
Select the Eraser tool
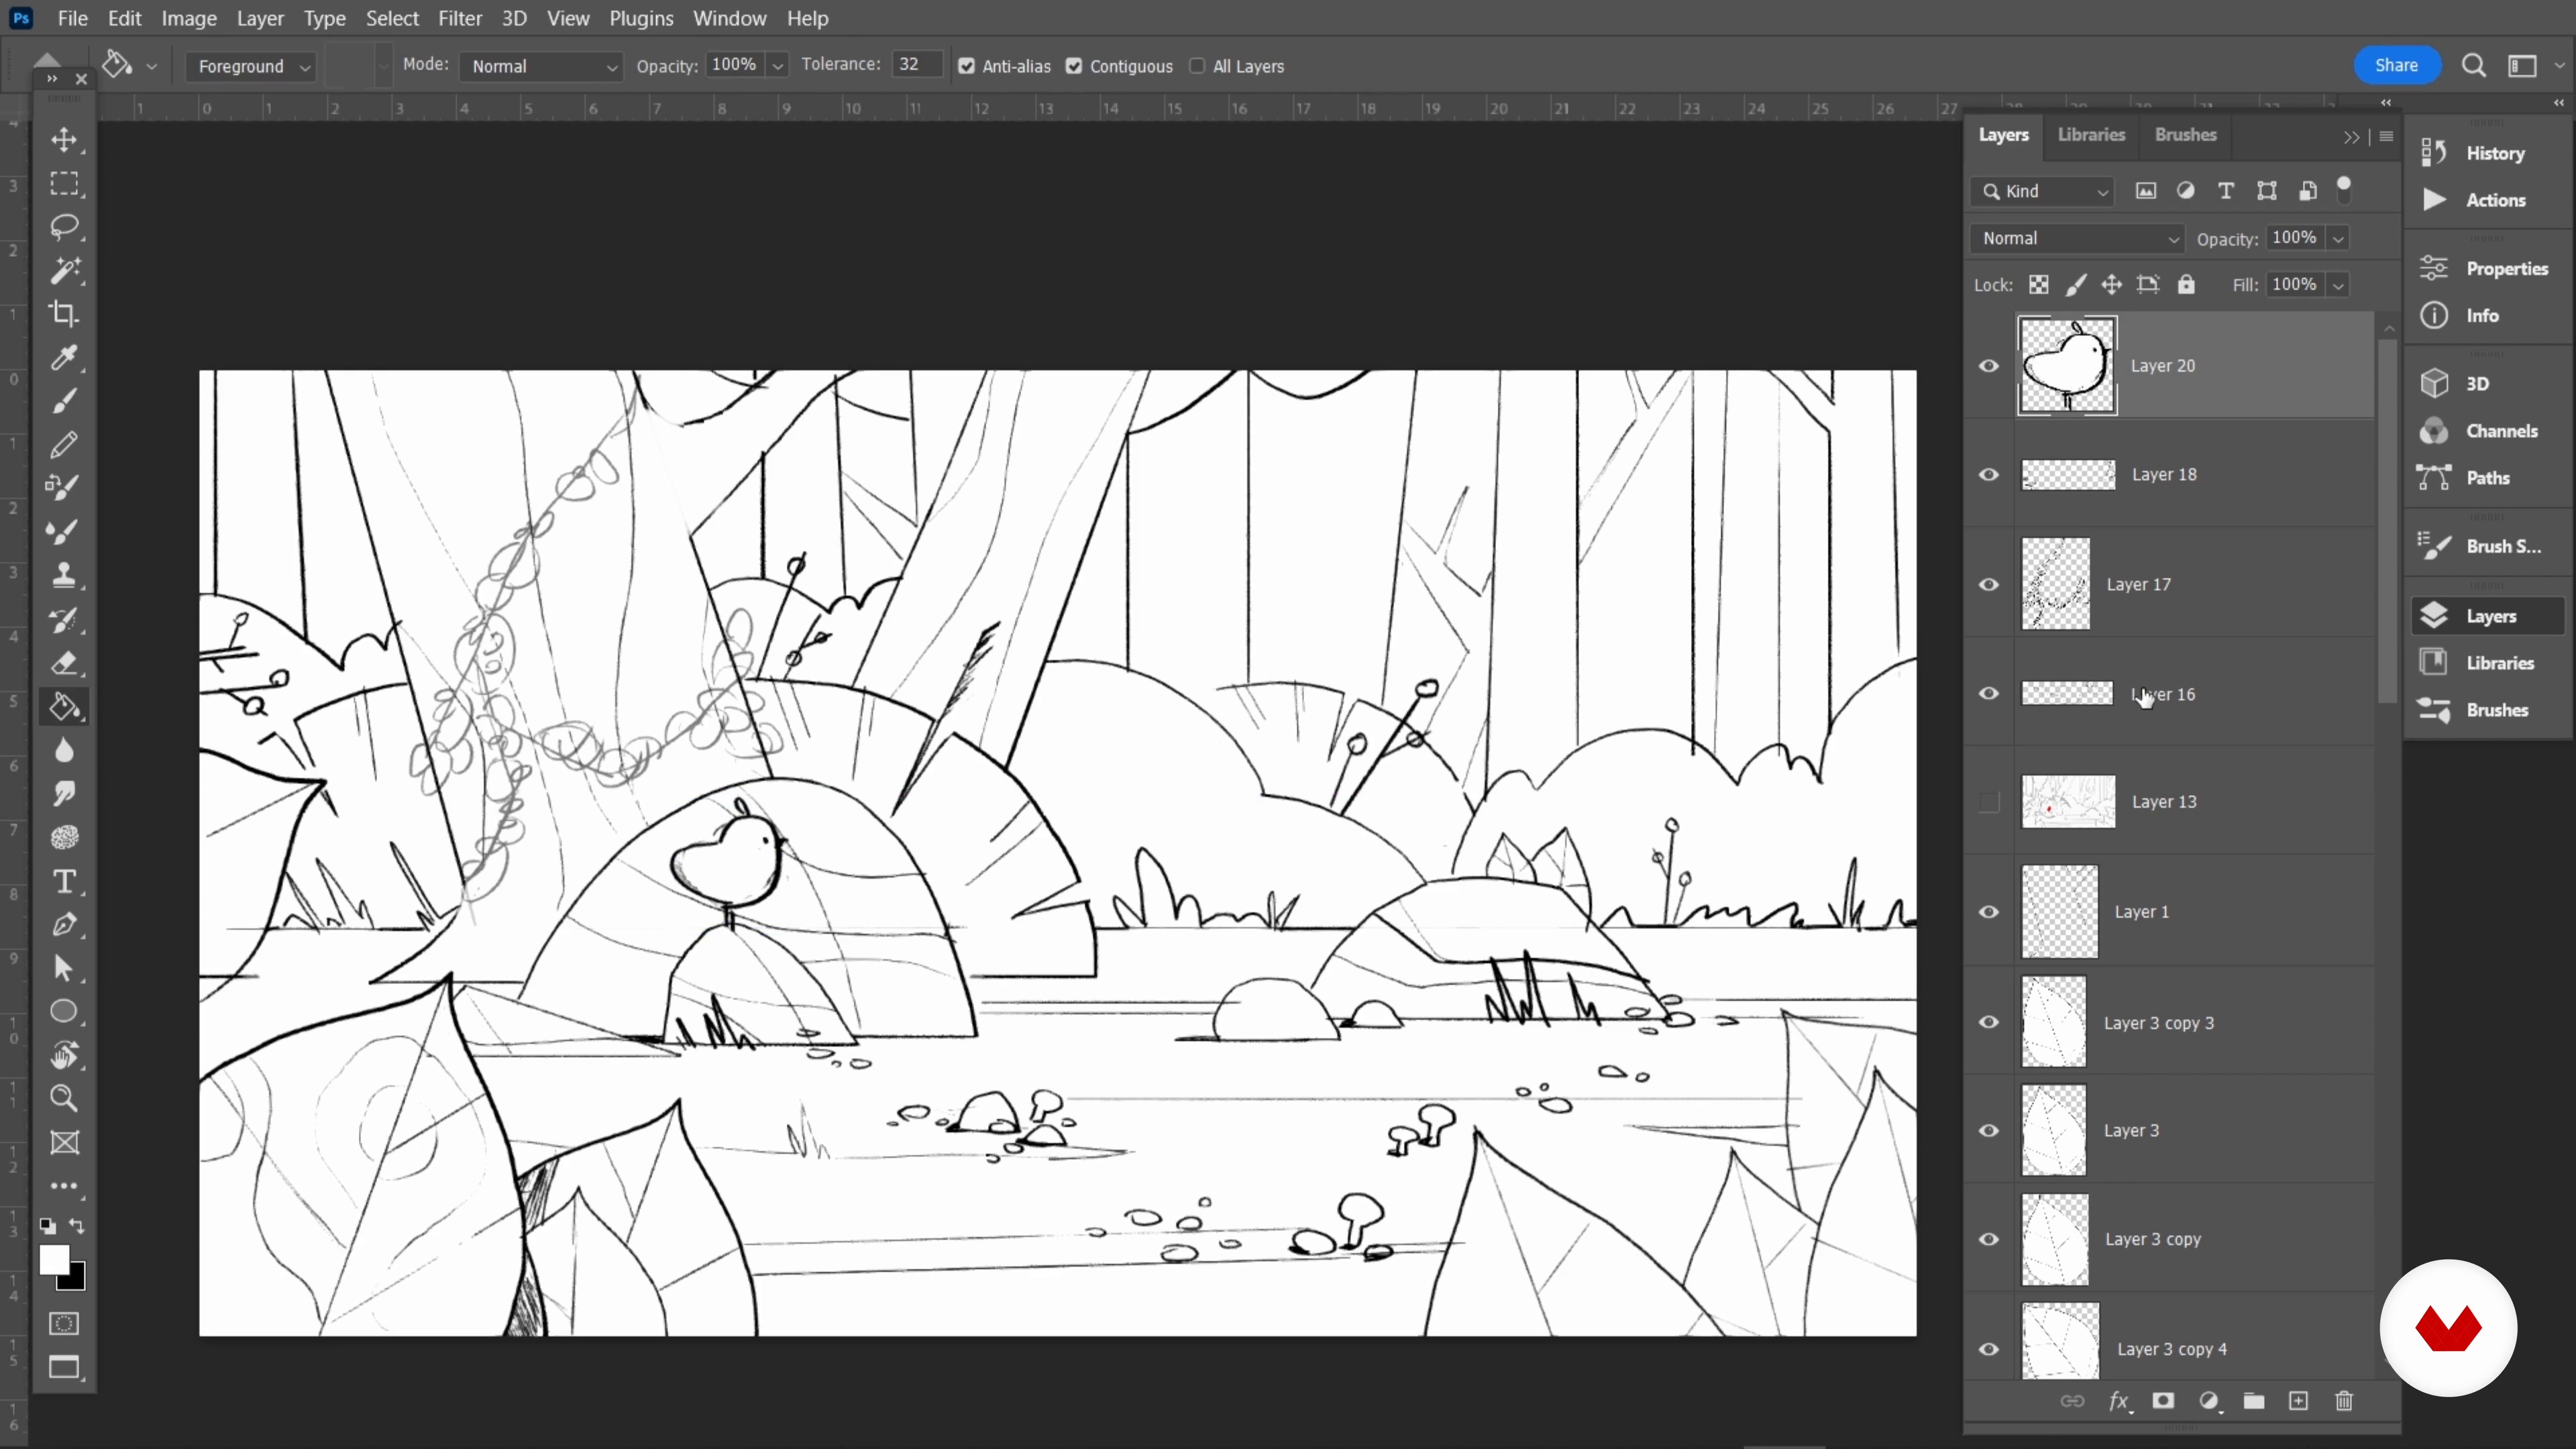click(65, 663)
